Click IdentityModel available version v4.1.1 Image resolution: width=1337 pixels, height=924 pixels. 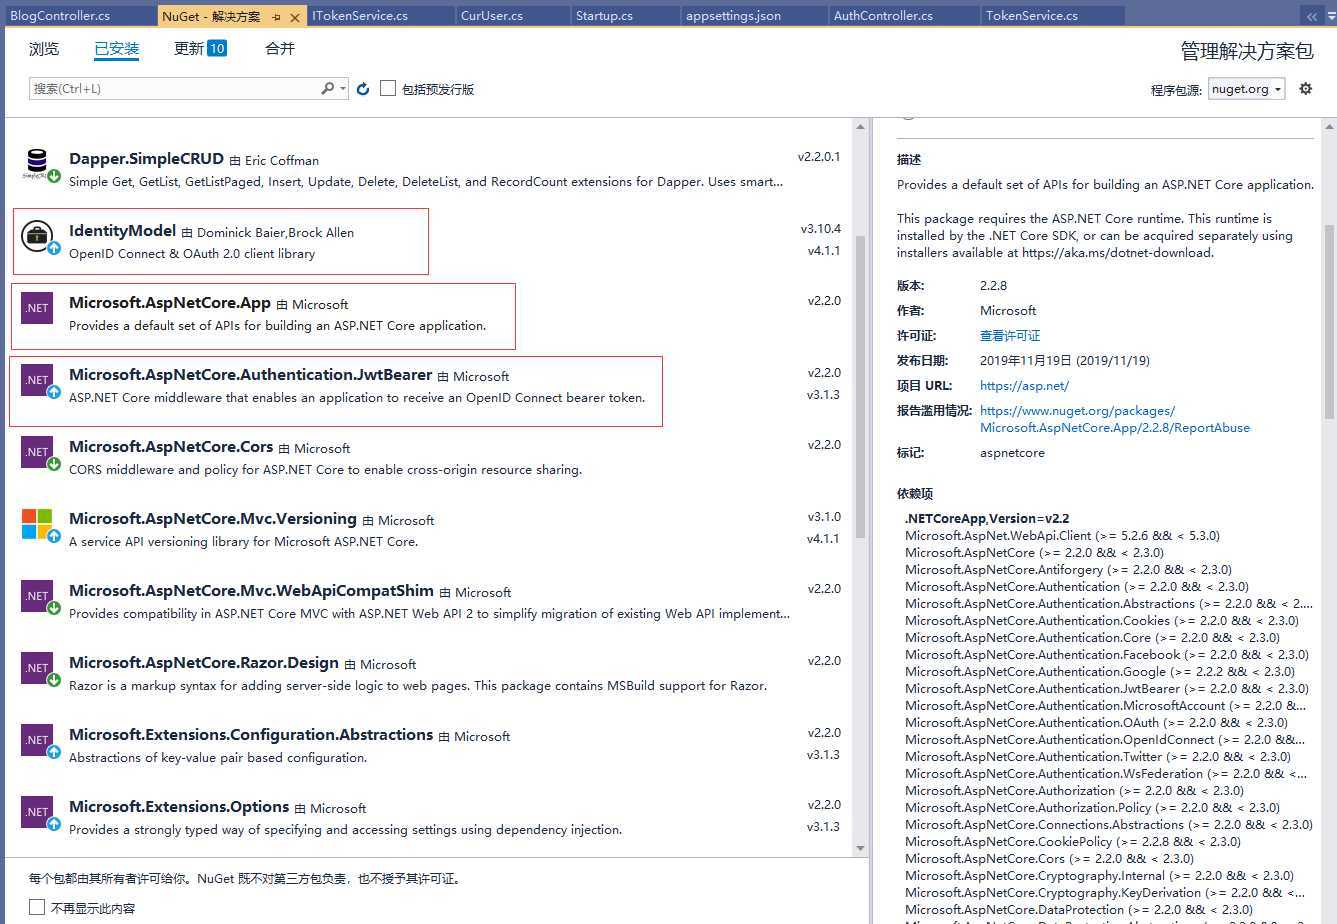click(824, 251)
